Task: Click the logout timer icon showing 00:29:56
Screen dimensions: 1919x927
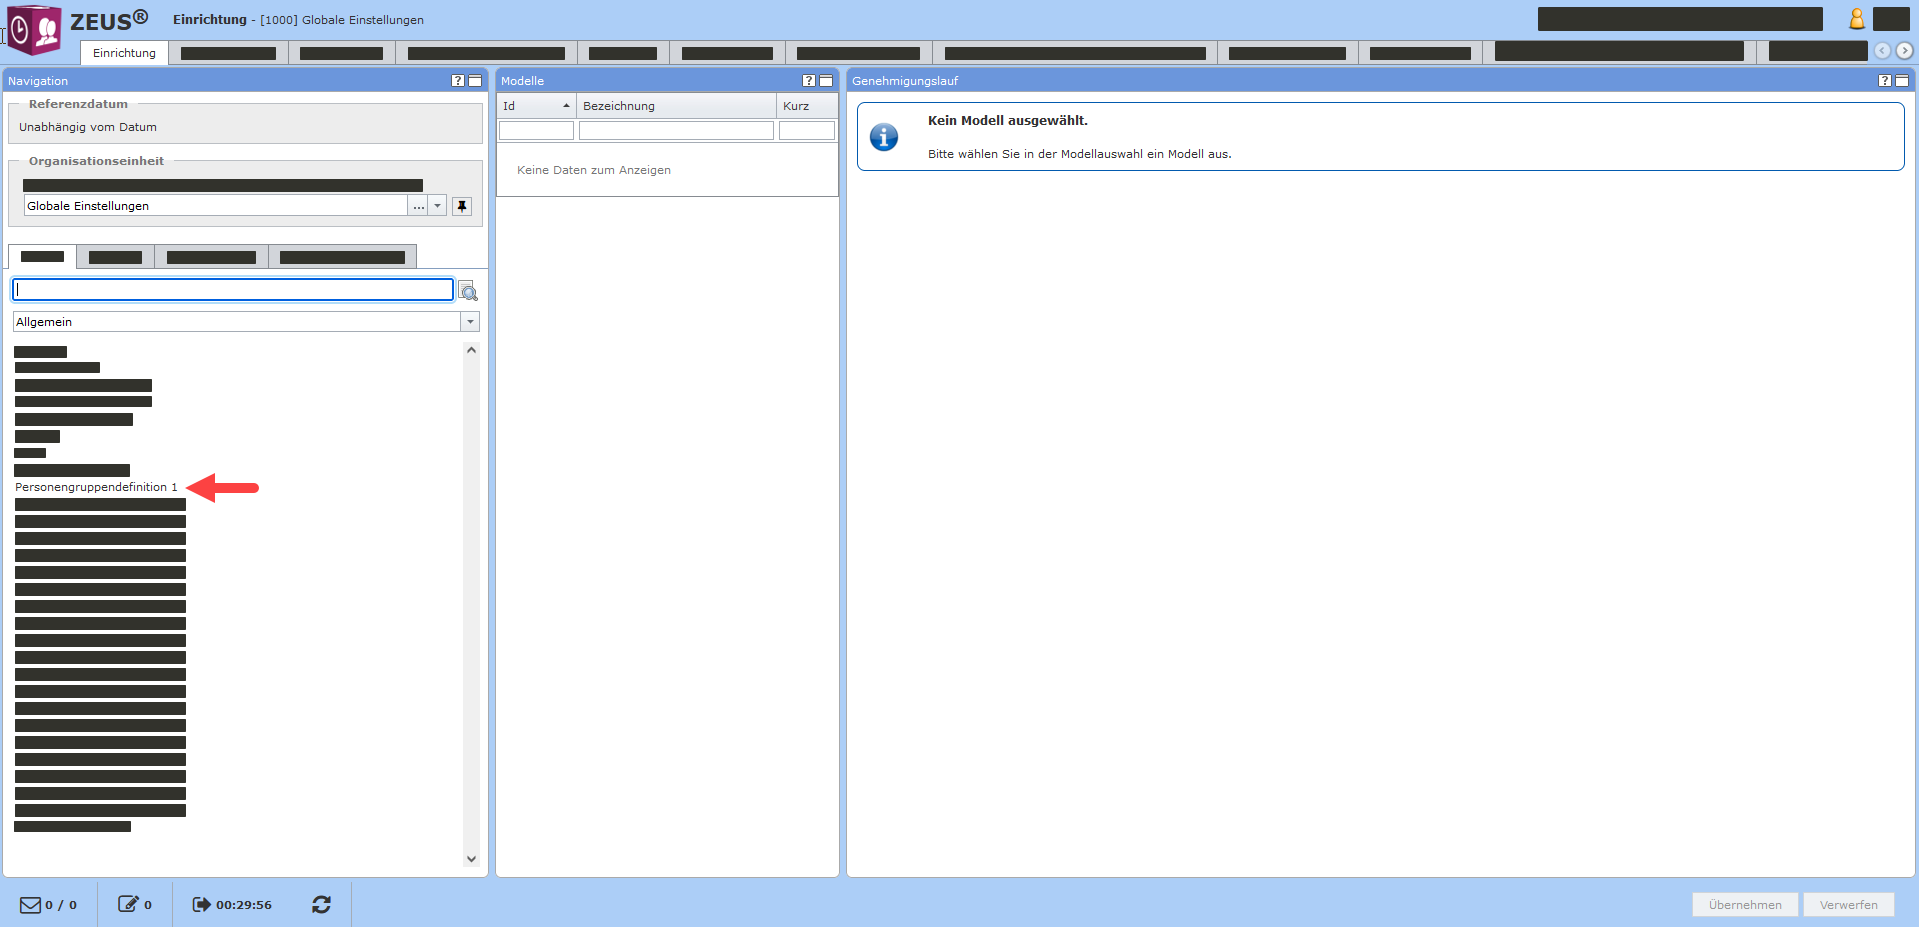Action: tap(201, 905)
